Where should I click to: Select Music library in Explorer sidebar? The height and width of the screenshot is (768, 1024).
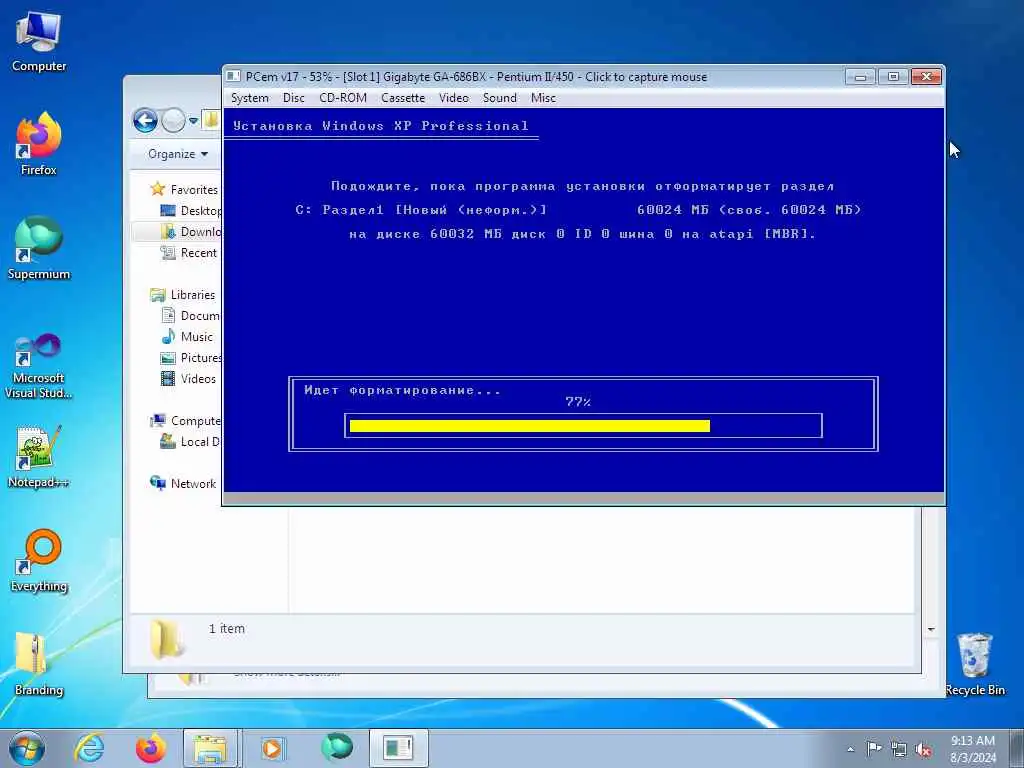(x=187, y=337)
